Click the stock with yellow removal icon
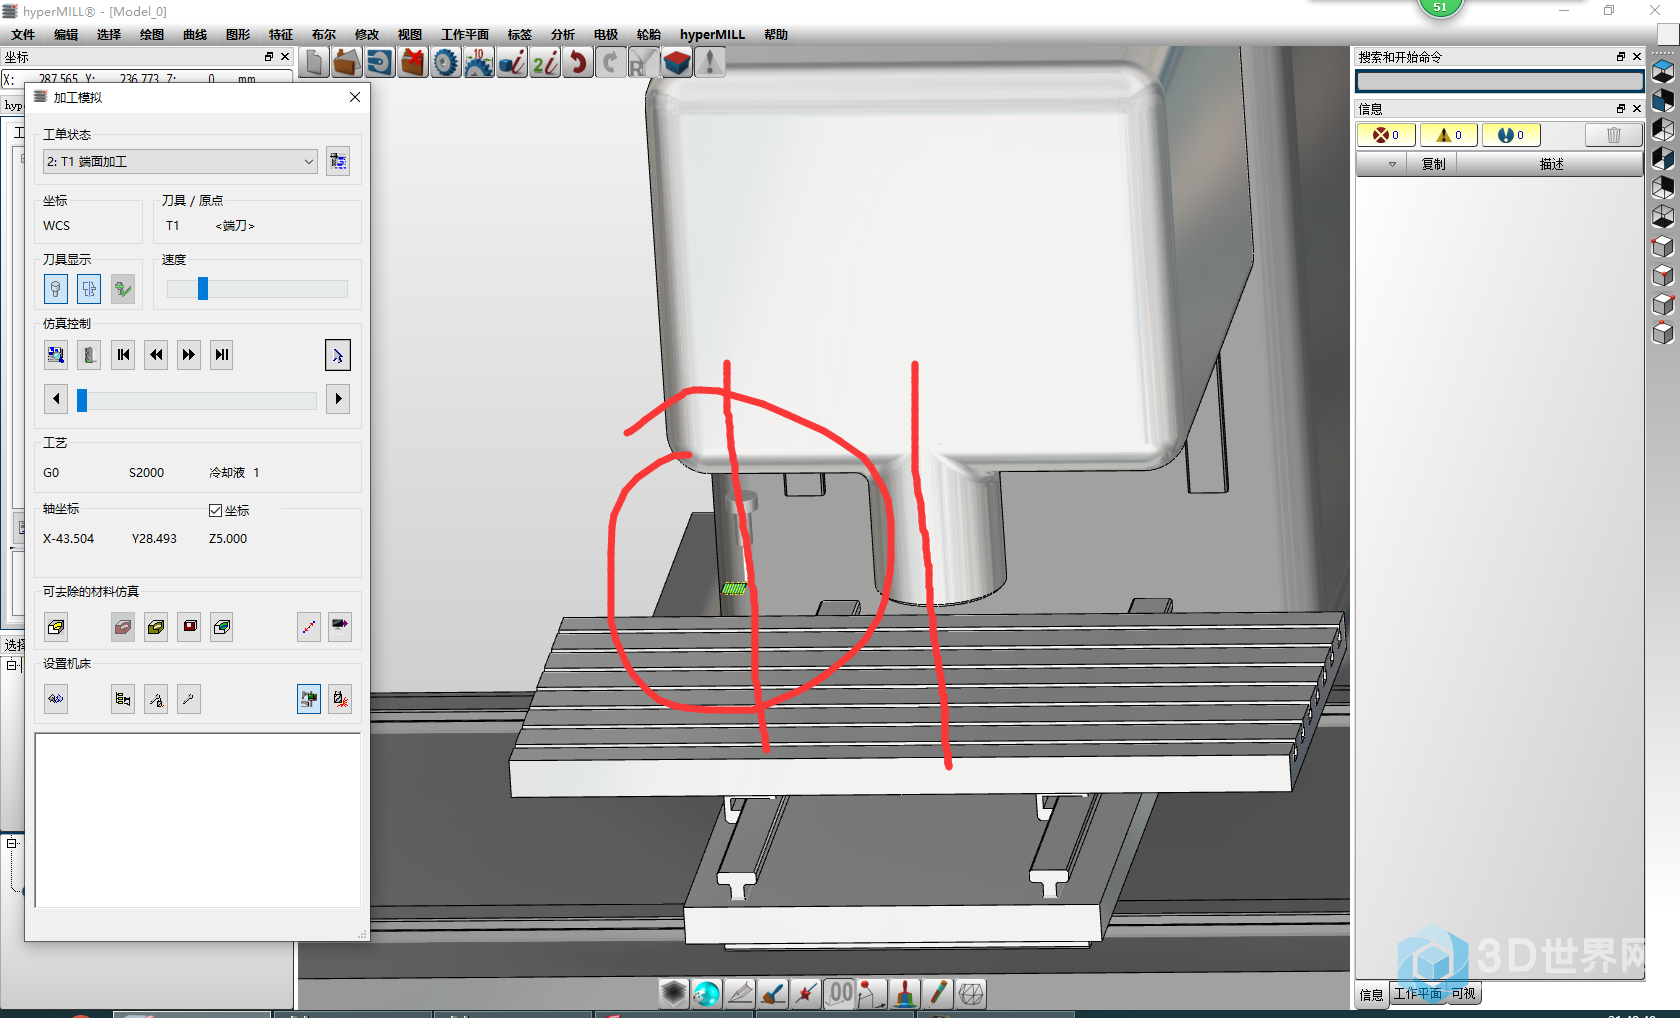 click(56, 627)
